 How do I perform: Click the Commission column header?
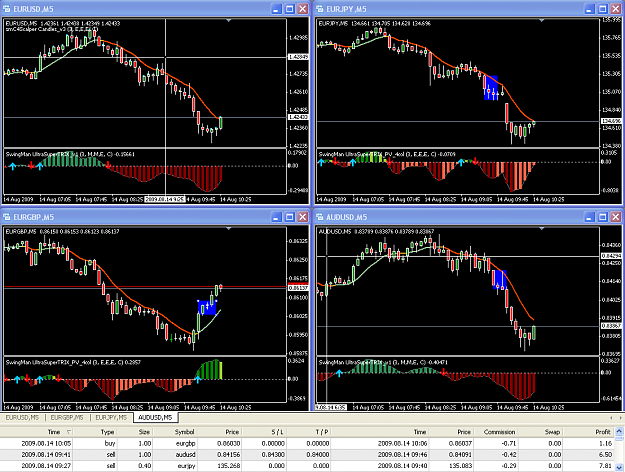495,432
